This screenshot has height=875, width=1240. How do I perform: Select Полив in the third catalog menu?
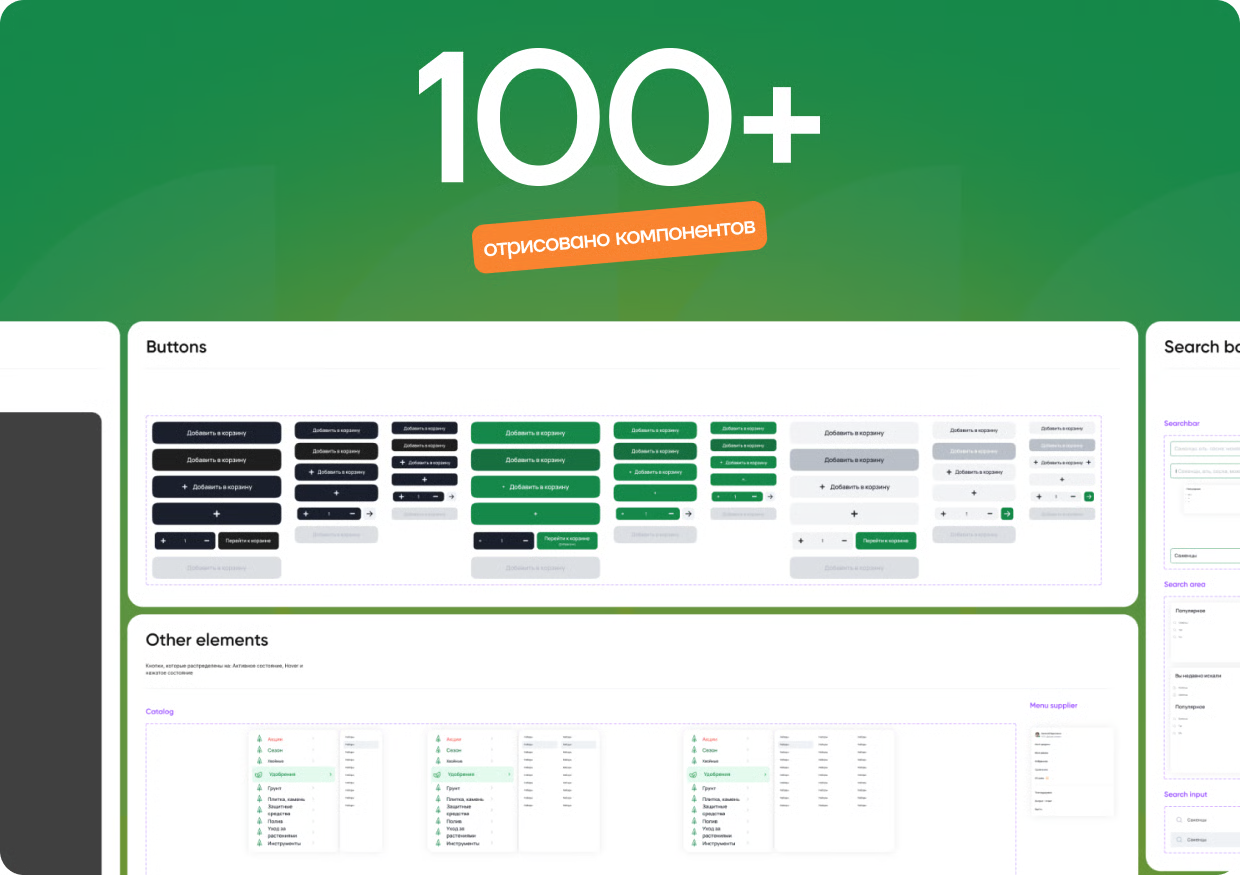point(709,821)
